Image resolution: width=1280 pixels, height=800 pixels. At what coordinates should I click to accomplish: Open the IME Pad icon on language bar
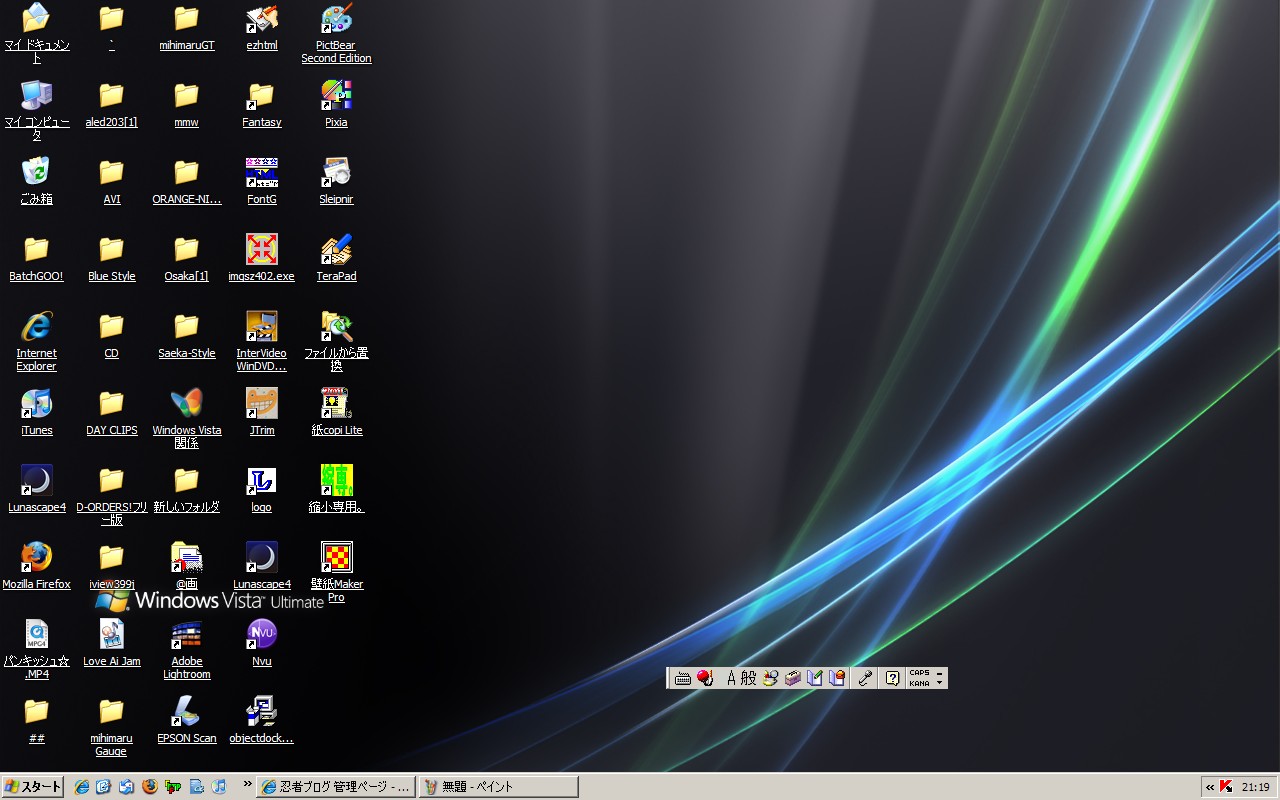click(771, 678)
